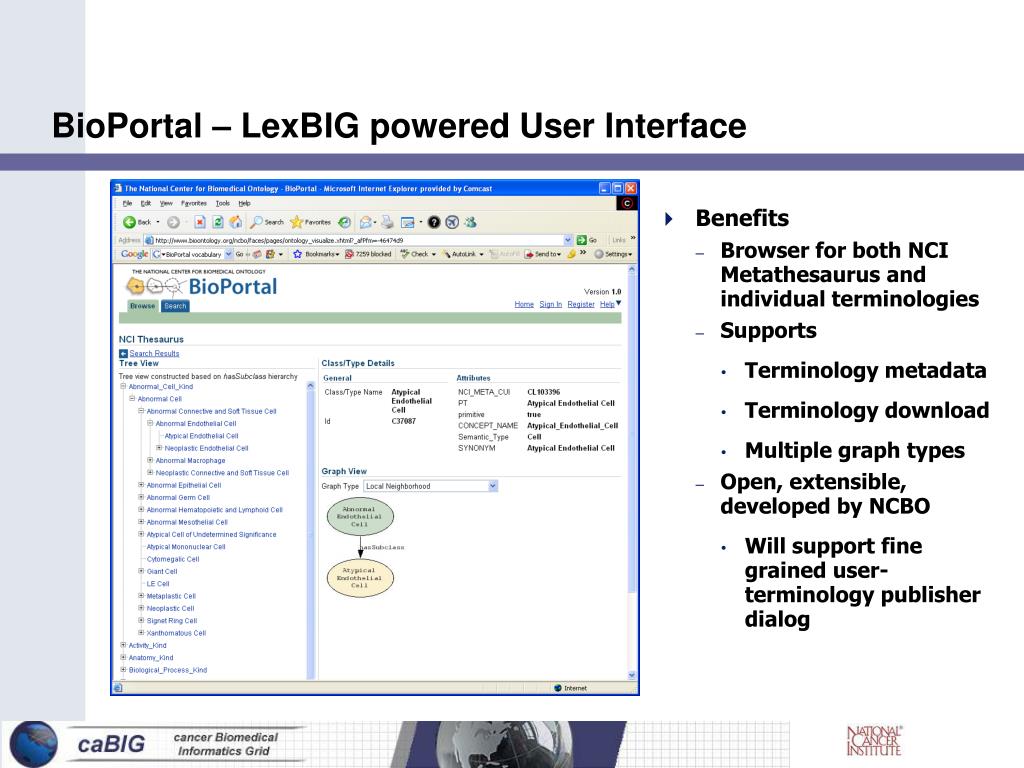
Task: Click the Home house icon in toolbar
Action: coord(236,223)
